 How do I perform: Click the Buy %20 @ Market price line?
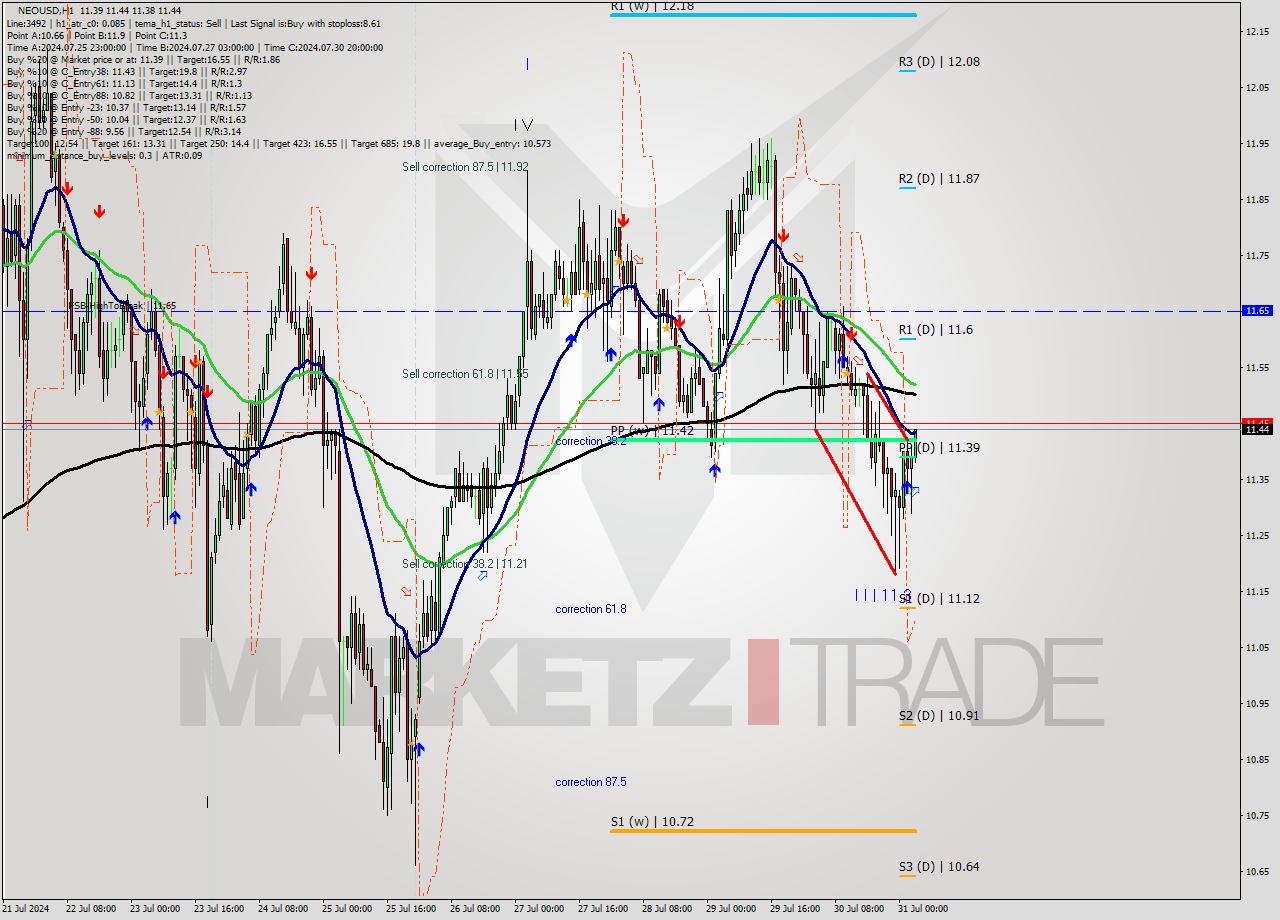(143, 59)
